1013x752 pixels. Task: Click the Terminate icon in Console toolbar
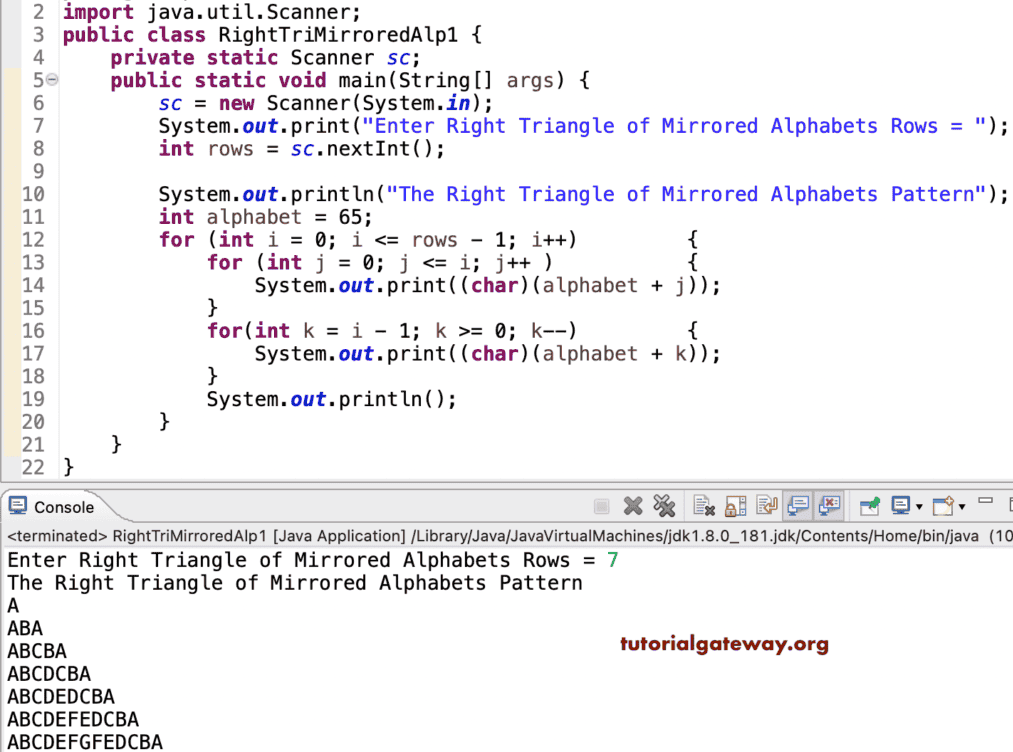[604, 505]
